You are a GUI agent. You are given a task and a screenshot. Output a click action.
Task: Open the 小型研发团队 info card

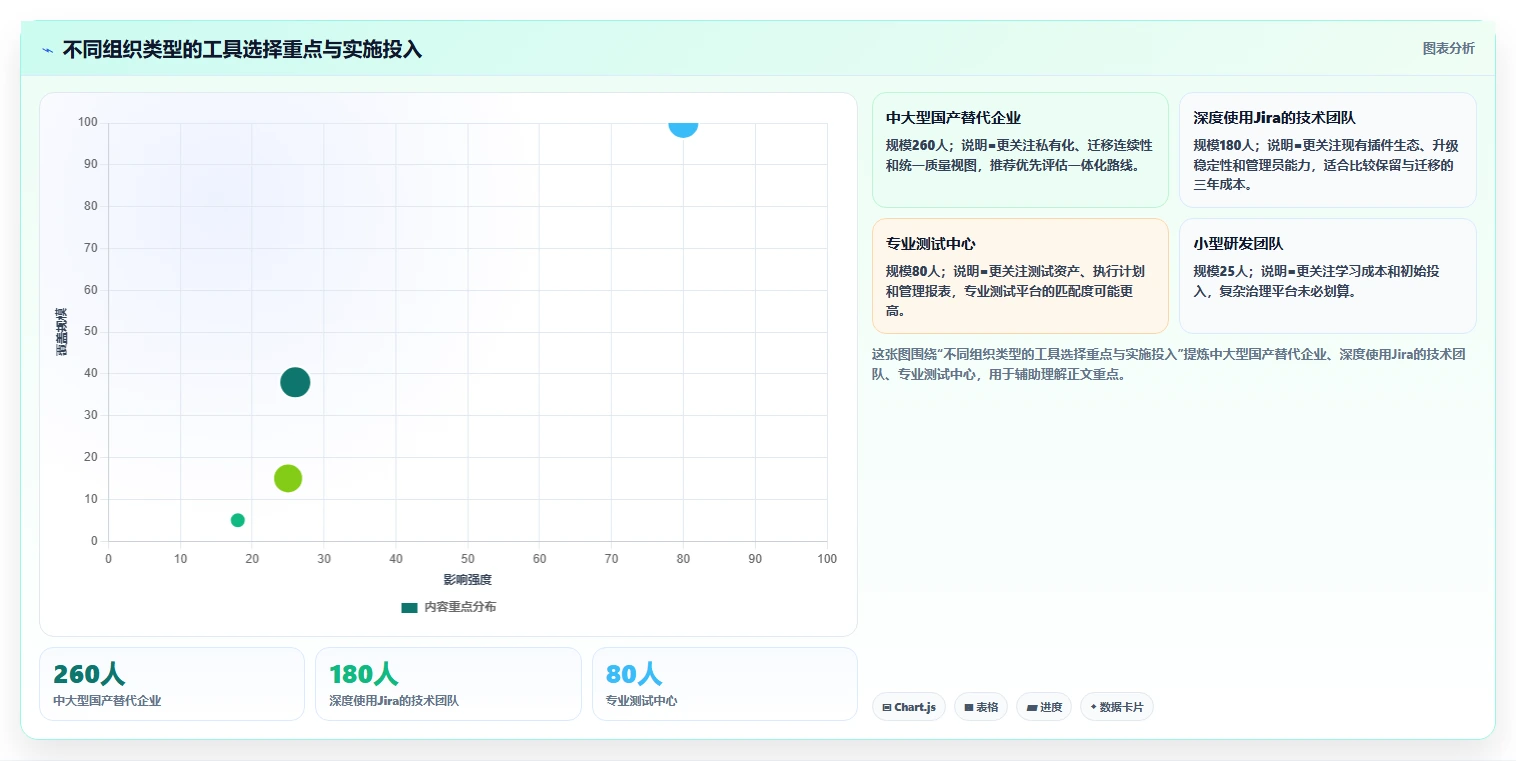coord(1327,276)
